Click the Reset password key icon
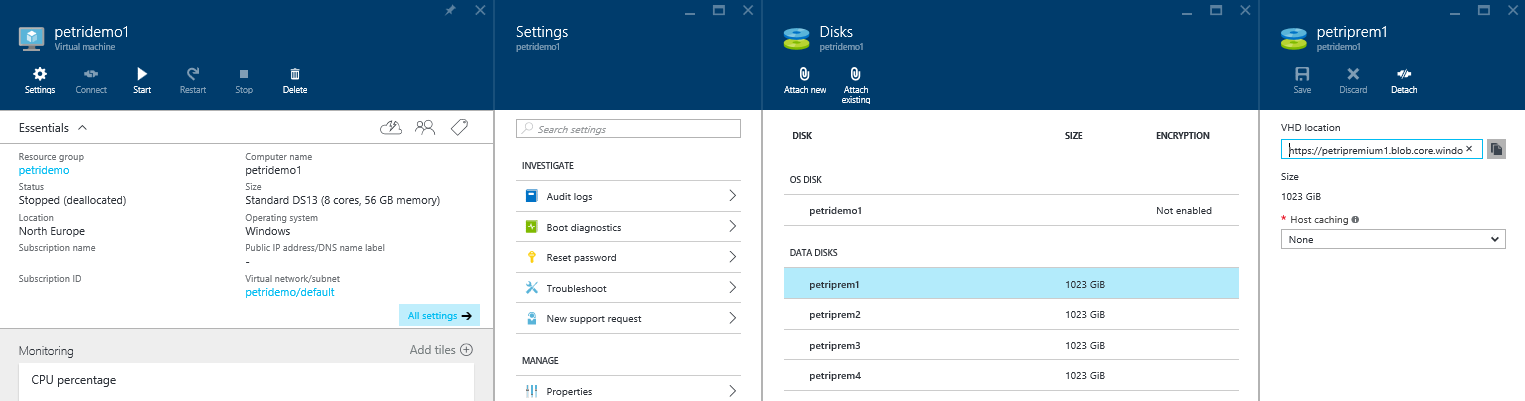Viewport: 1525px width, 401px height. click(x=532, y=257)
